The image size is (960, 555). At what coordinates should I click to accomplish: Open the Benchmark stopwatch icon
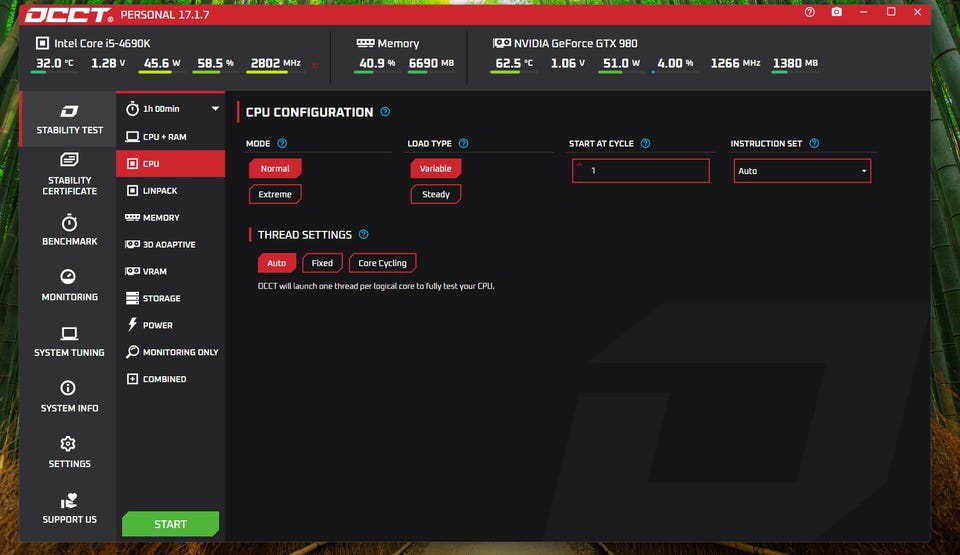point(69,222)
